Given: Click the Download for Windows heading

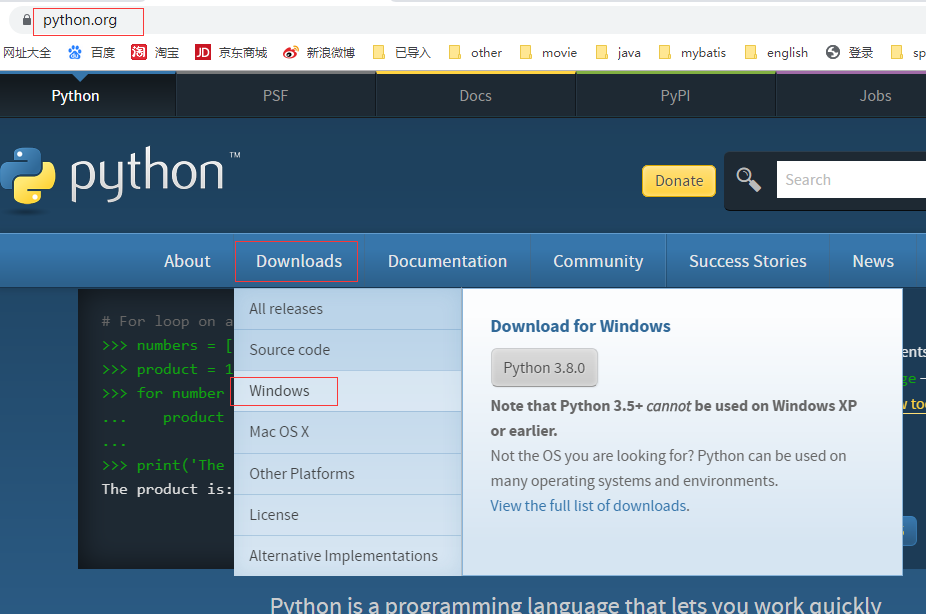Looking at the screenshot, I should 581,326.
